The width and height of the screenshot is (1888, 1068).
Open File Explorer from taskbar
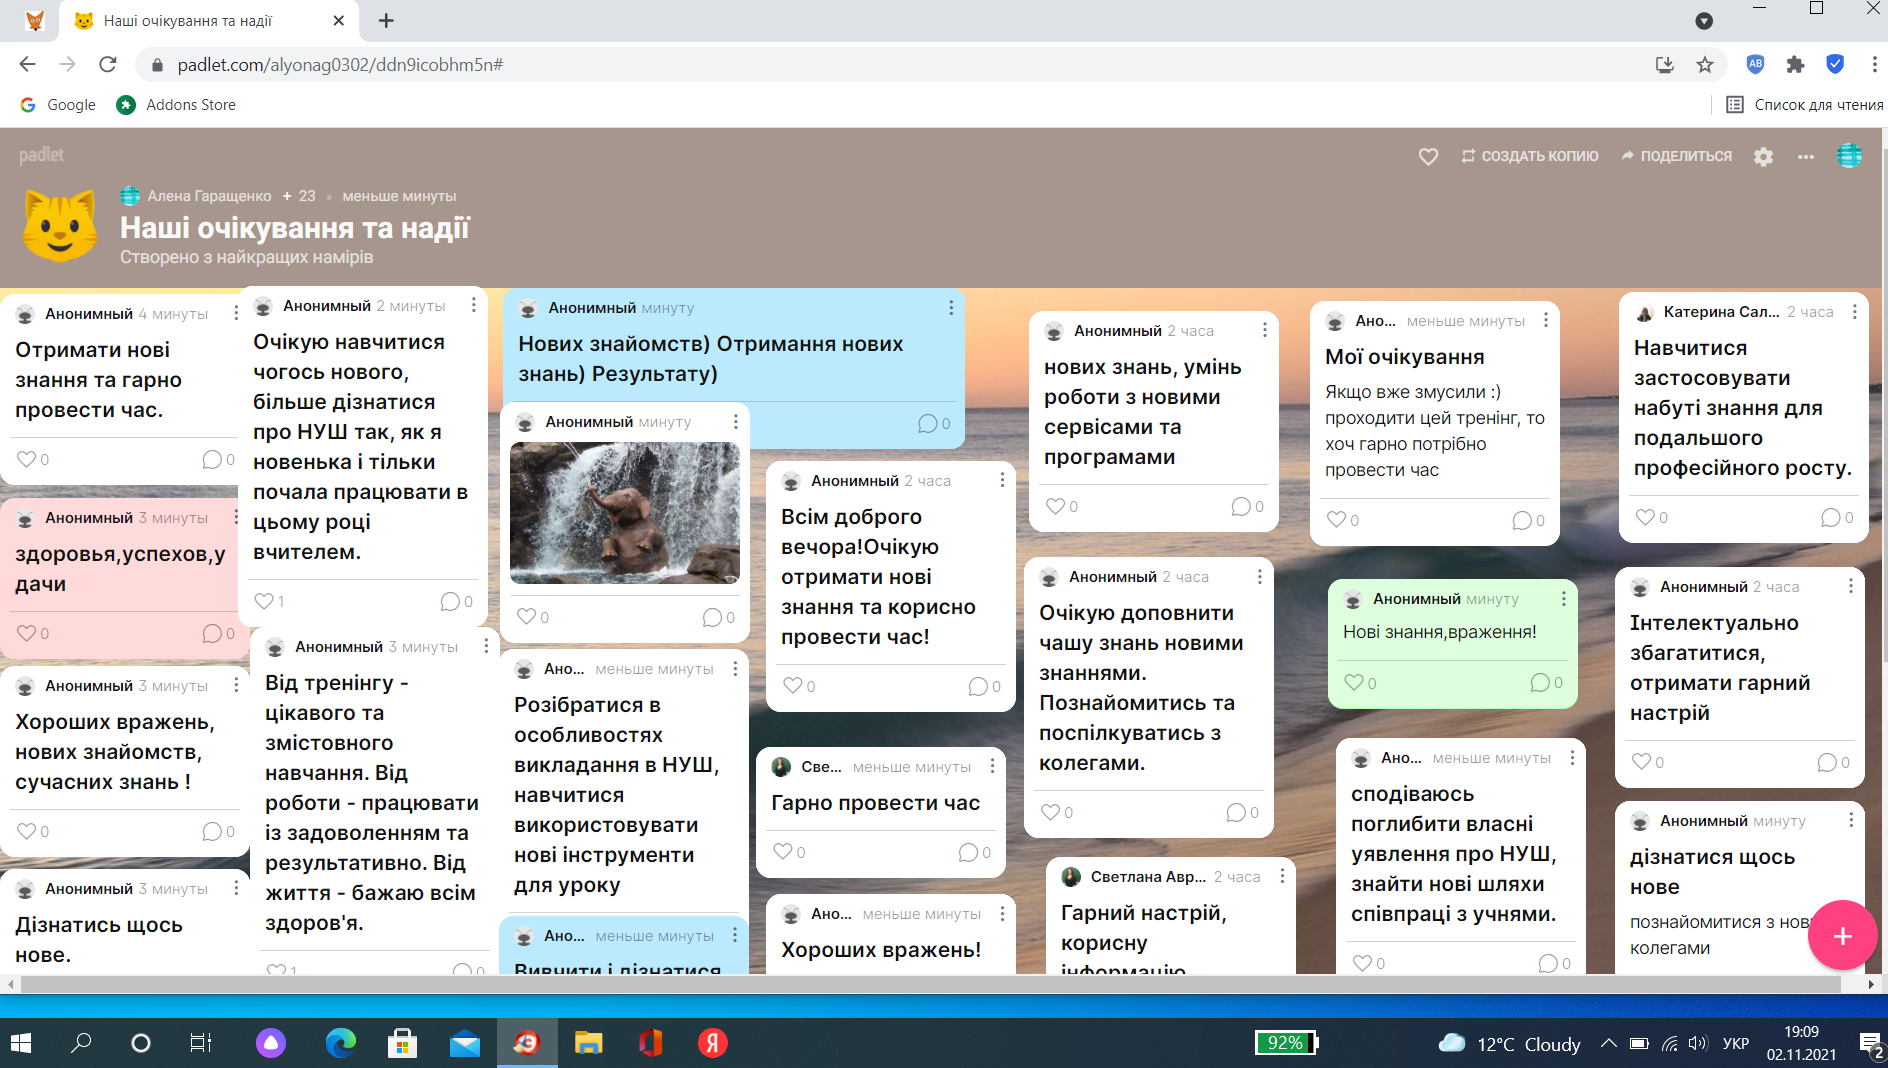[588, 1043]
